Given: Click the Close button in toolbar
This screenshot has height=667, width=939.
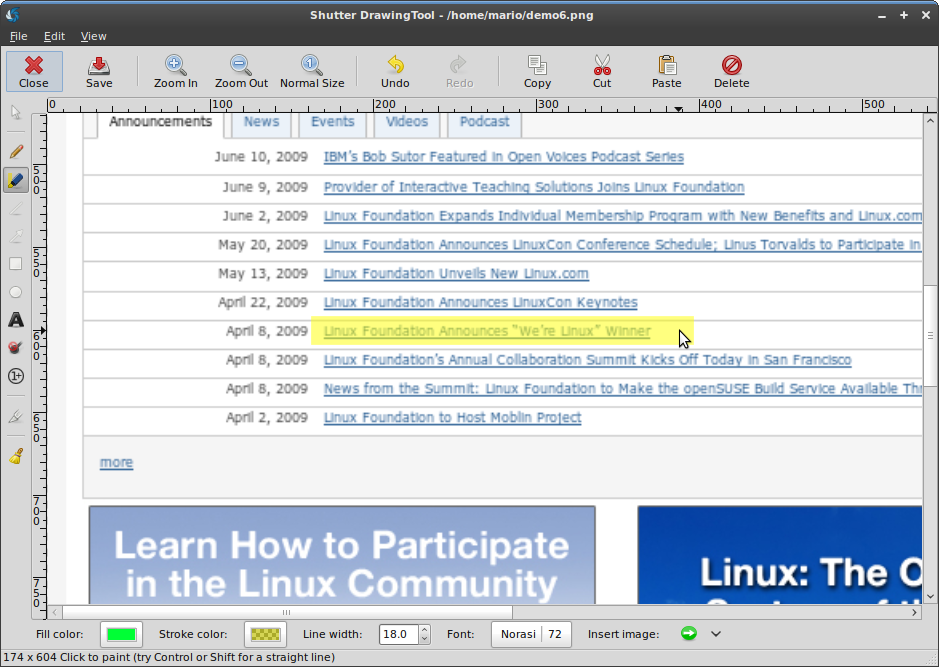Looking at the screenshot, I should click(x=34, y=72).
